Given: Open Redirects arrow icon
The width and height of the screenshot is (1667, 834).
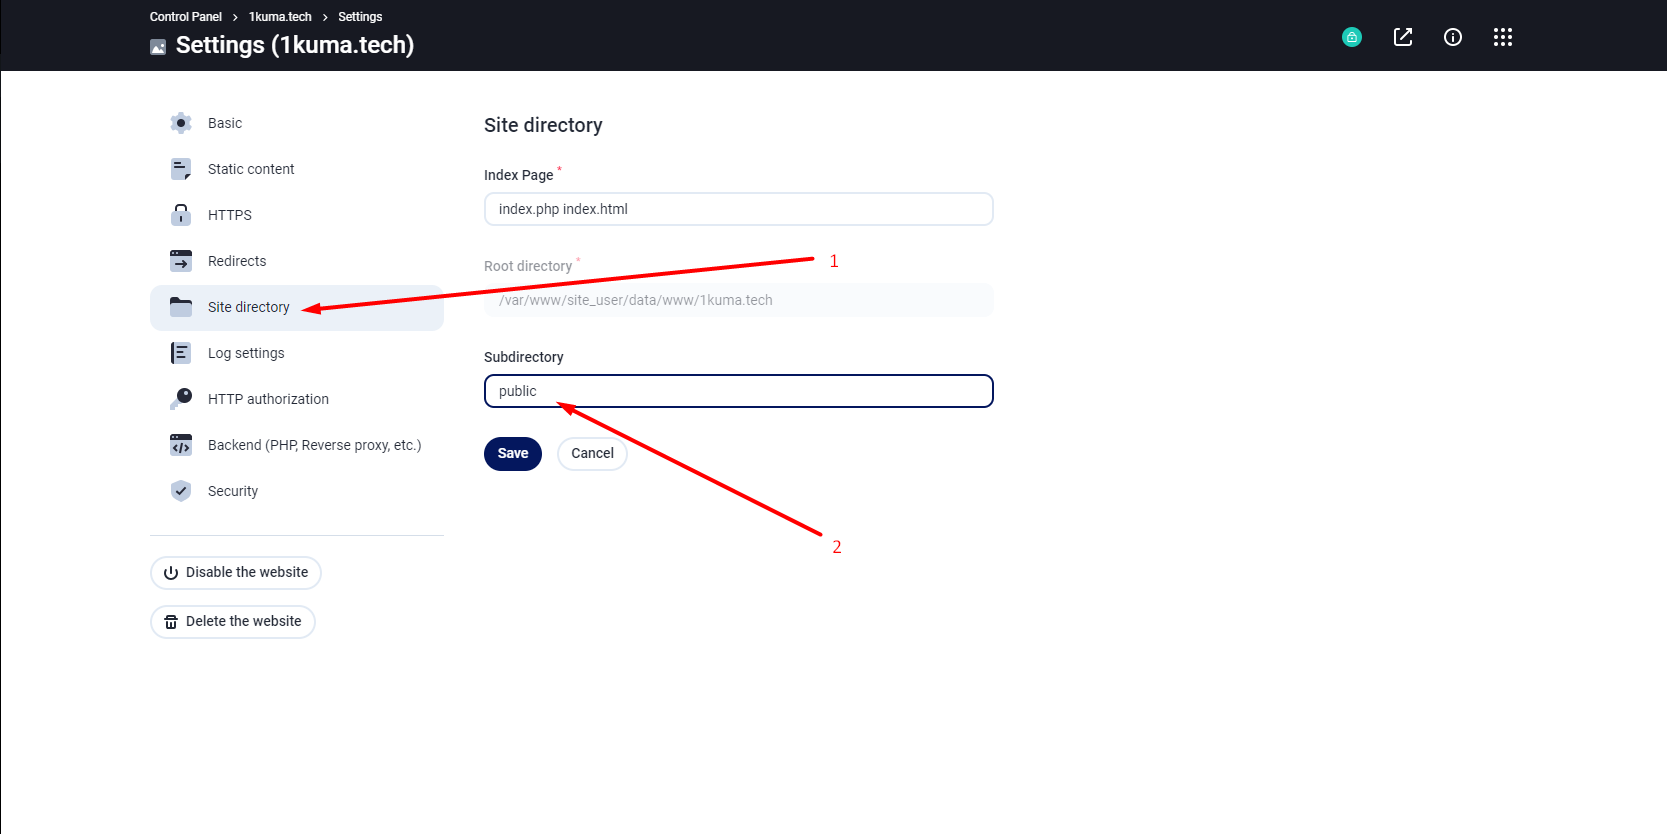Looking at the screenshot, I should pos(181,261).
